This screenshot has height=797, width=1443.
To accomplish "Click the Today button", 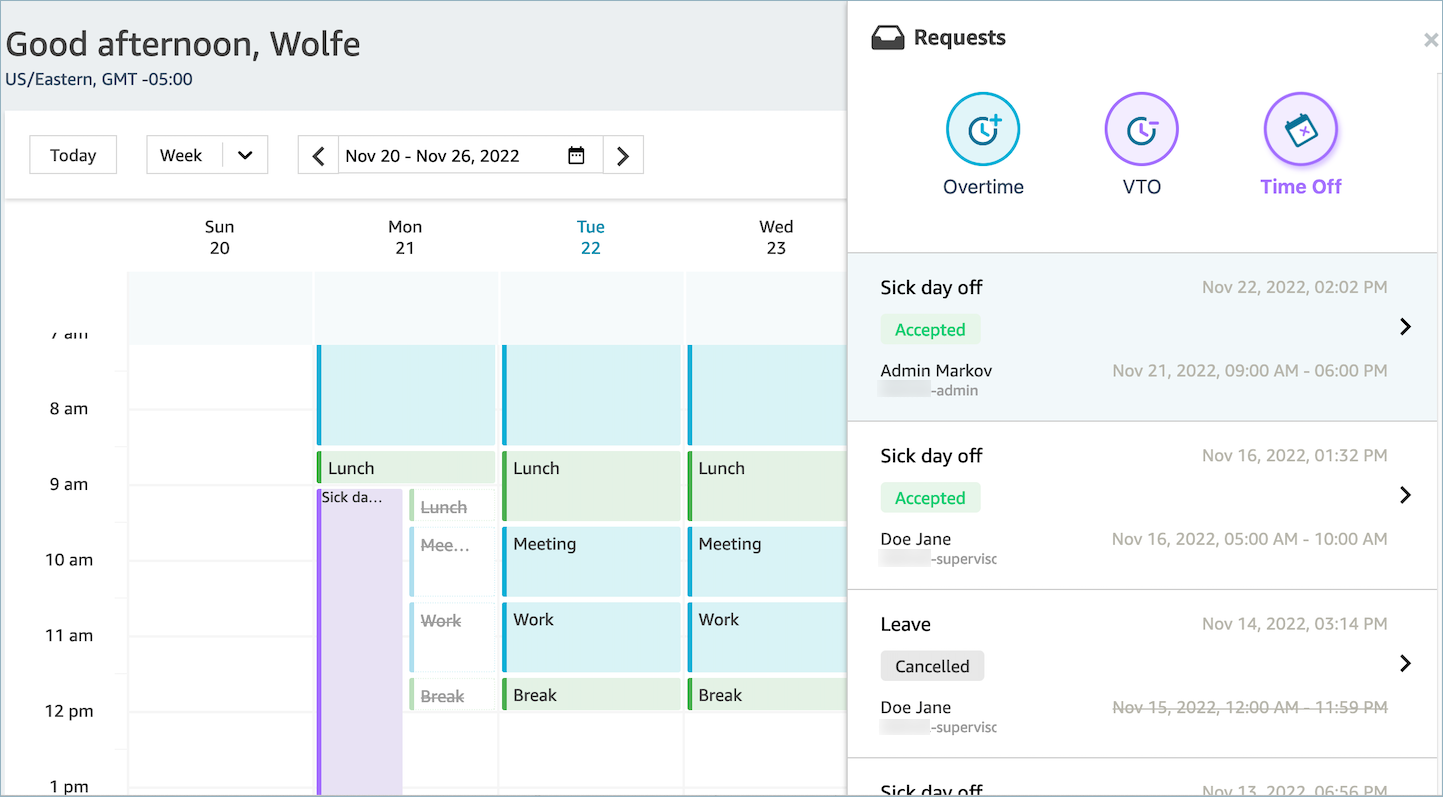I will tap(72, 155).
